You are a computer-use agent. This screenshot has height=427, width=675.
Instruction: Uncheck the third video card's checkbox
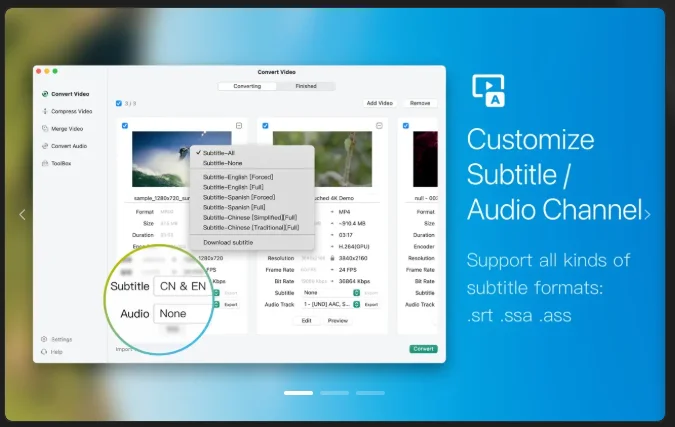pos(406,126)
